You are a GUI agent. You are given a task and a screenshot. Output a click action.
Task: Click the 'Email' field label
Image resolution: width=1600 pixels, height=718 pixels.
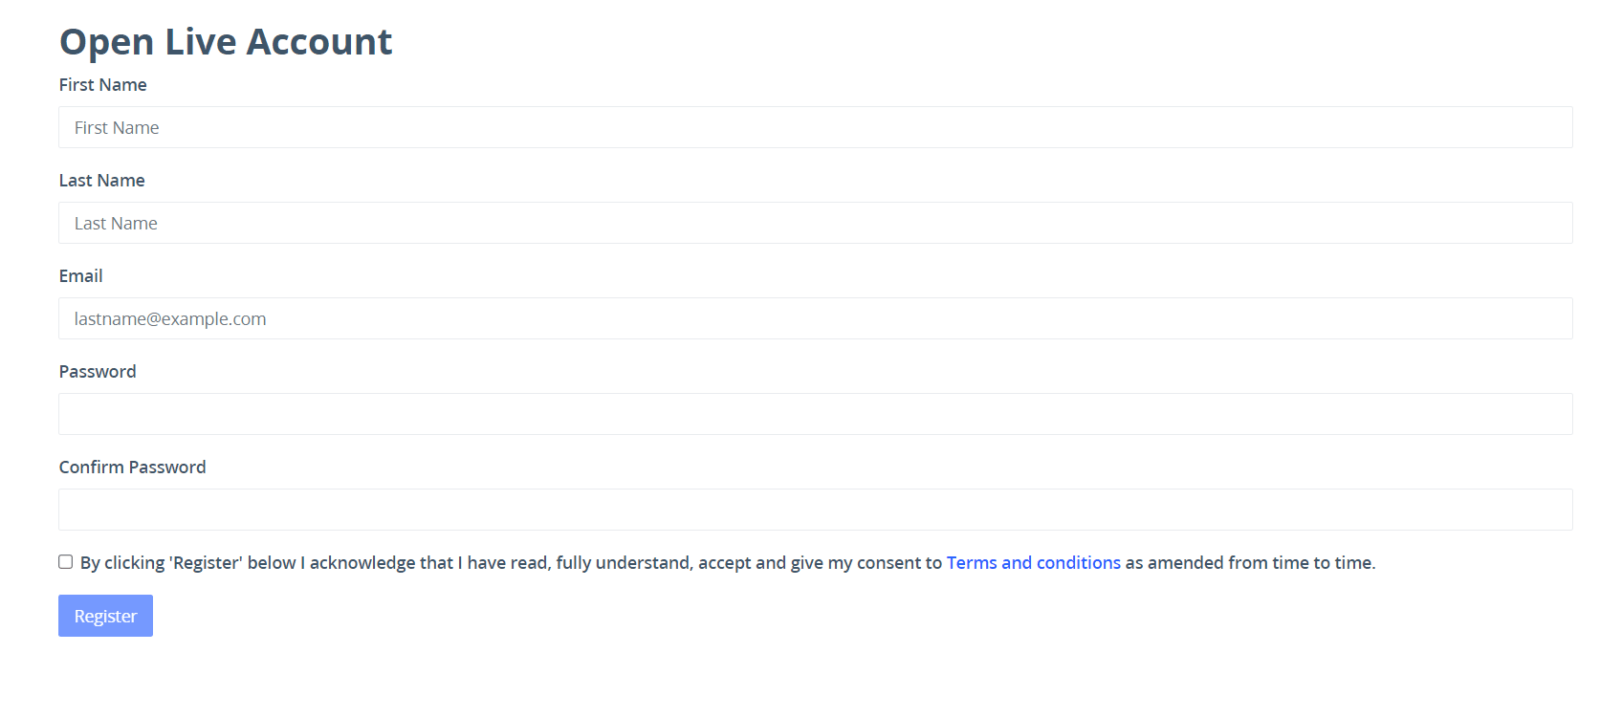(x=80, y=276)
